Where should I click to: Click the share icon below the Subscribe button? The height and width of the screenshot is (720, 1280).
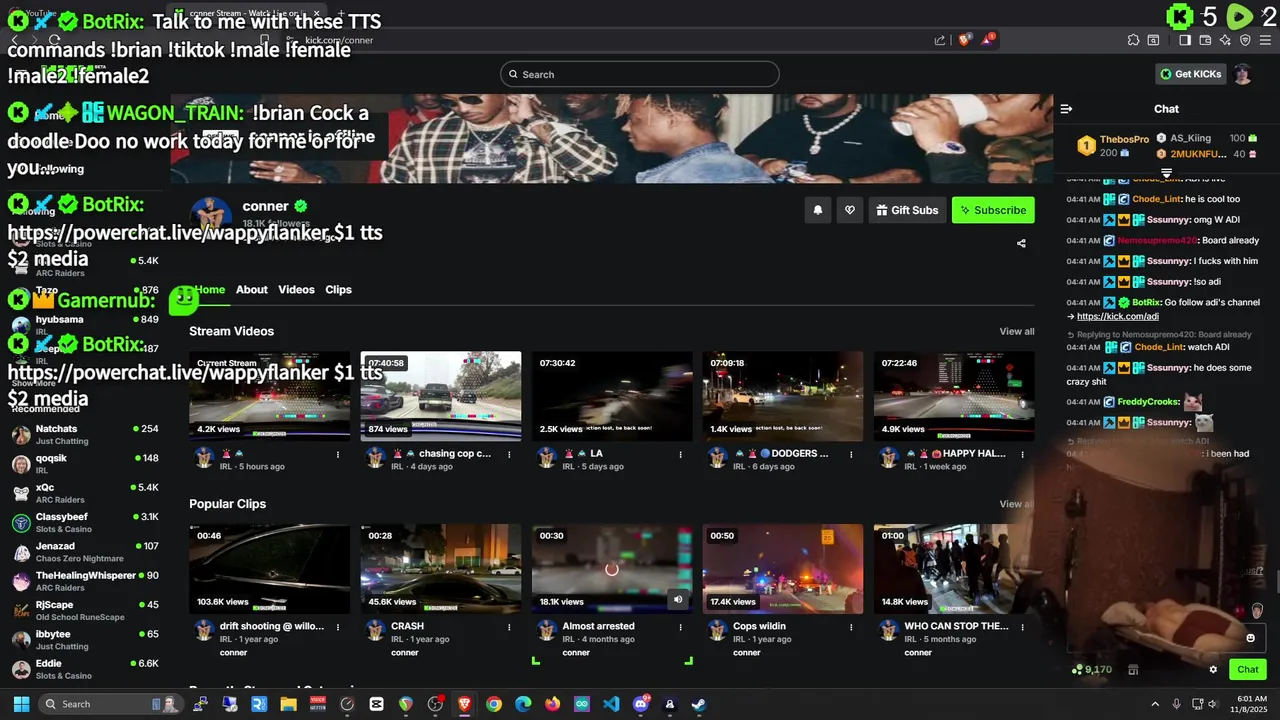(x=1021, y=243)
